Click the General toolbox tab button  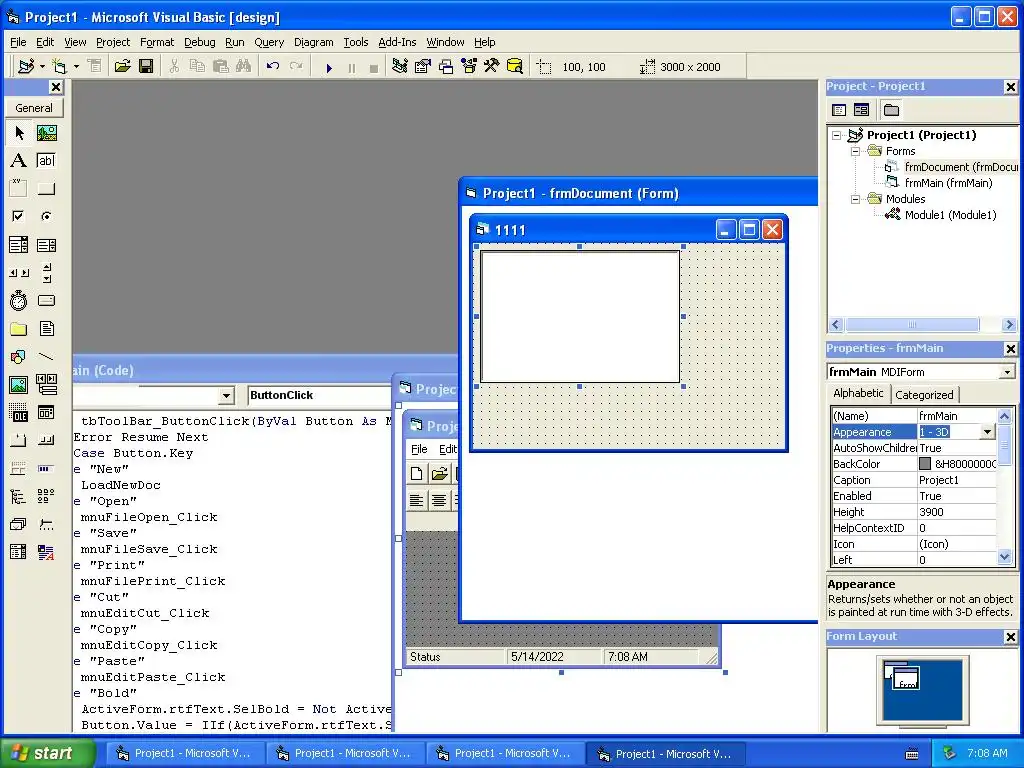click(34, 108)
